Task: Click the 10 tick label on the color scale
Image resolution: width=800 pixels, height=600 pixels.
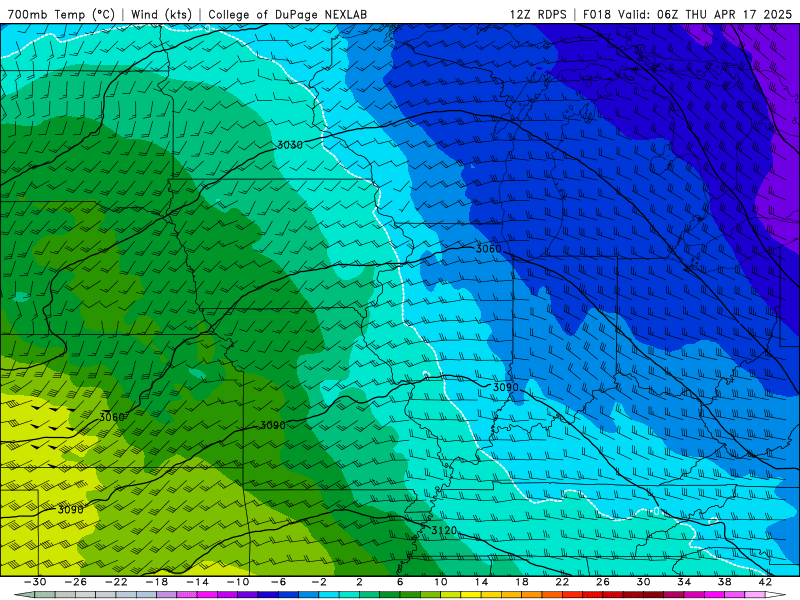Action: [440, 582]
